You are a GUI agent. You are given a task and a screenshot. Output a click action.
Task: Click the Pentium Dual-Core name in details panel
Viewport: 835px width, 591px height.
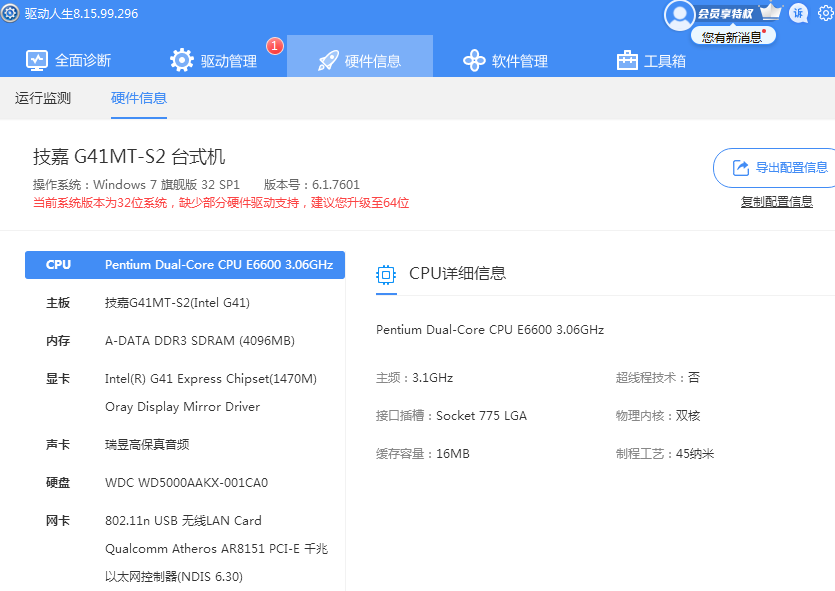pos(490,330)
